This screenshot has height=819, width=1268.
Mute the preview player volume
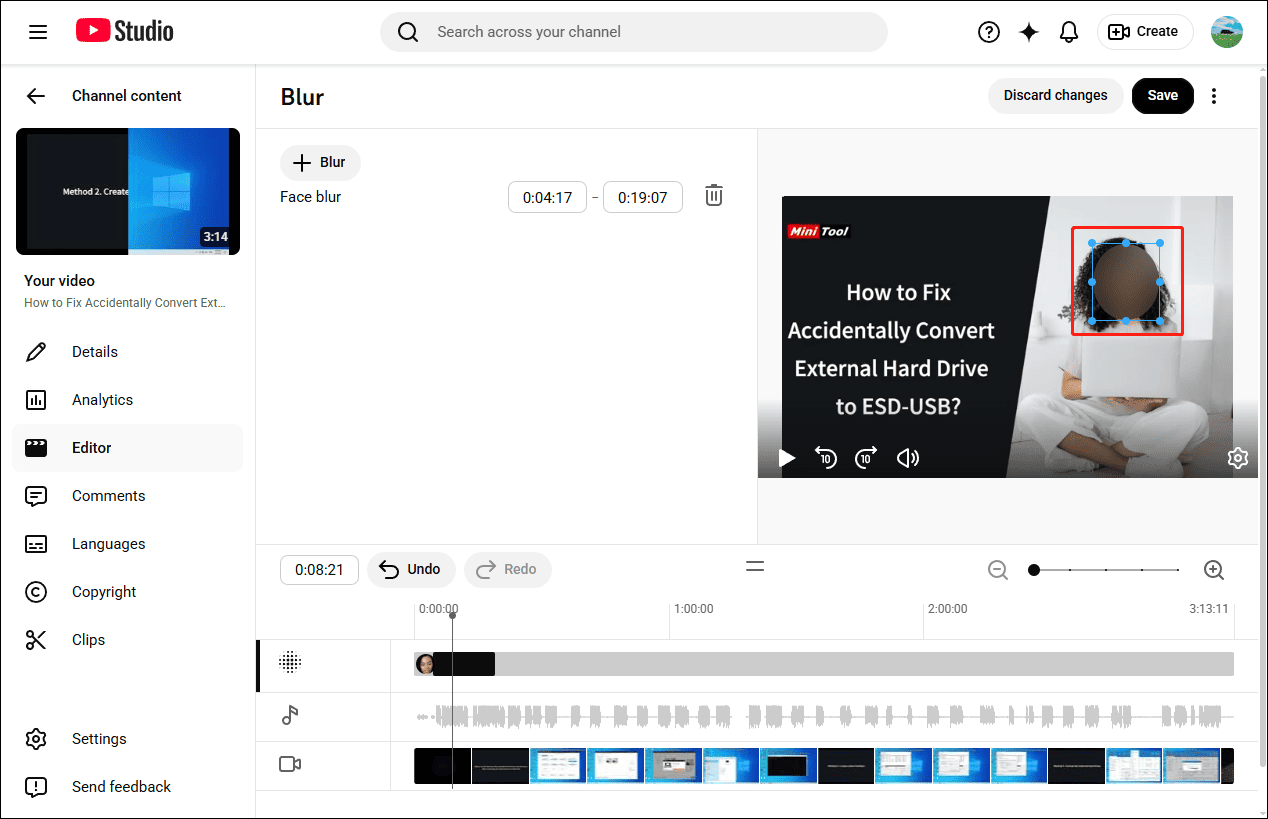pyautogui.click(x=908, y=457)
